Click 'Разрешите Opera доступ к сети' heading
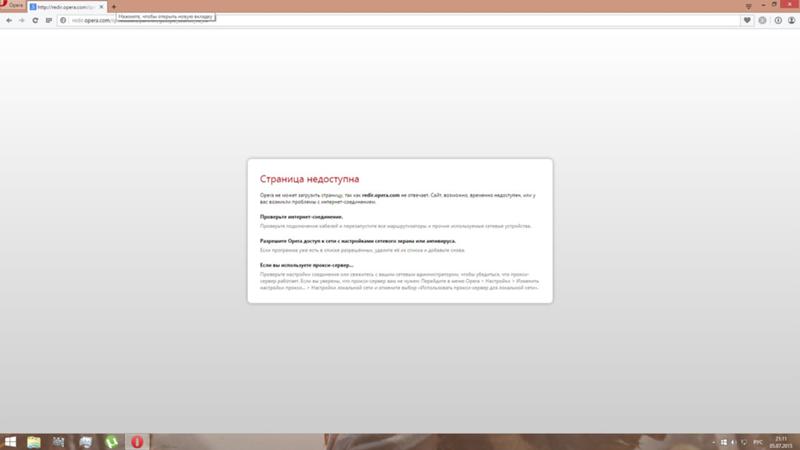 358,241
